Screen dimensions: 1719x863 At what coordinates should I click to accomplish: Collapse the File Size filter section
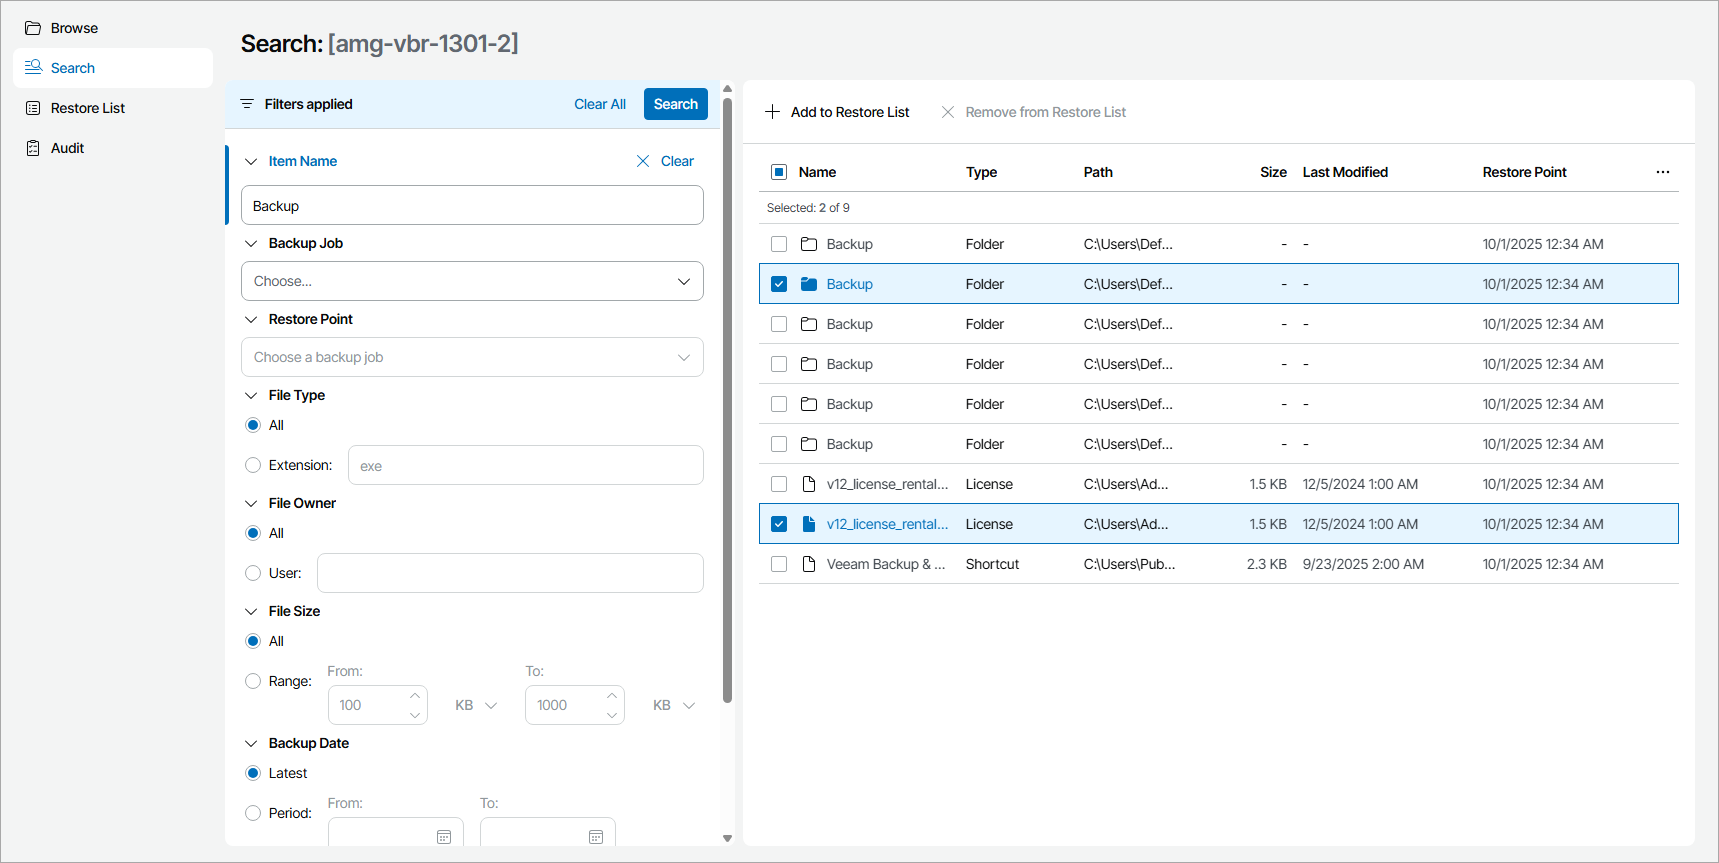click(251, 611)
